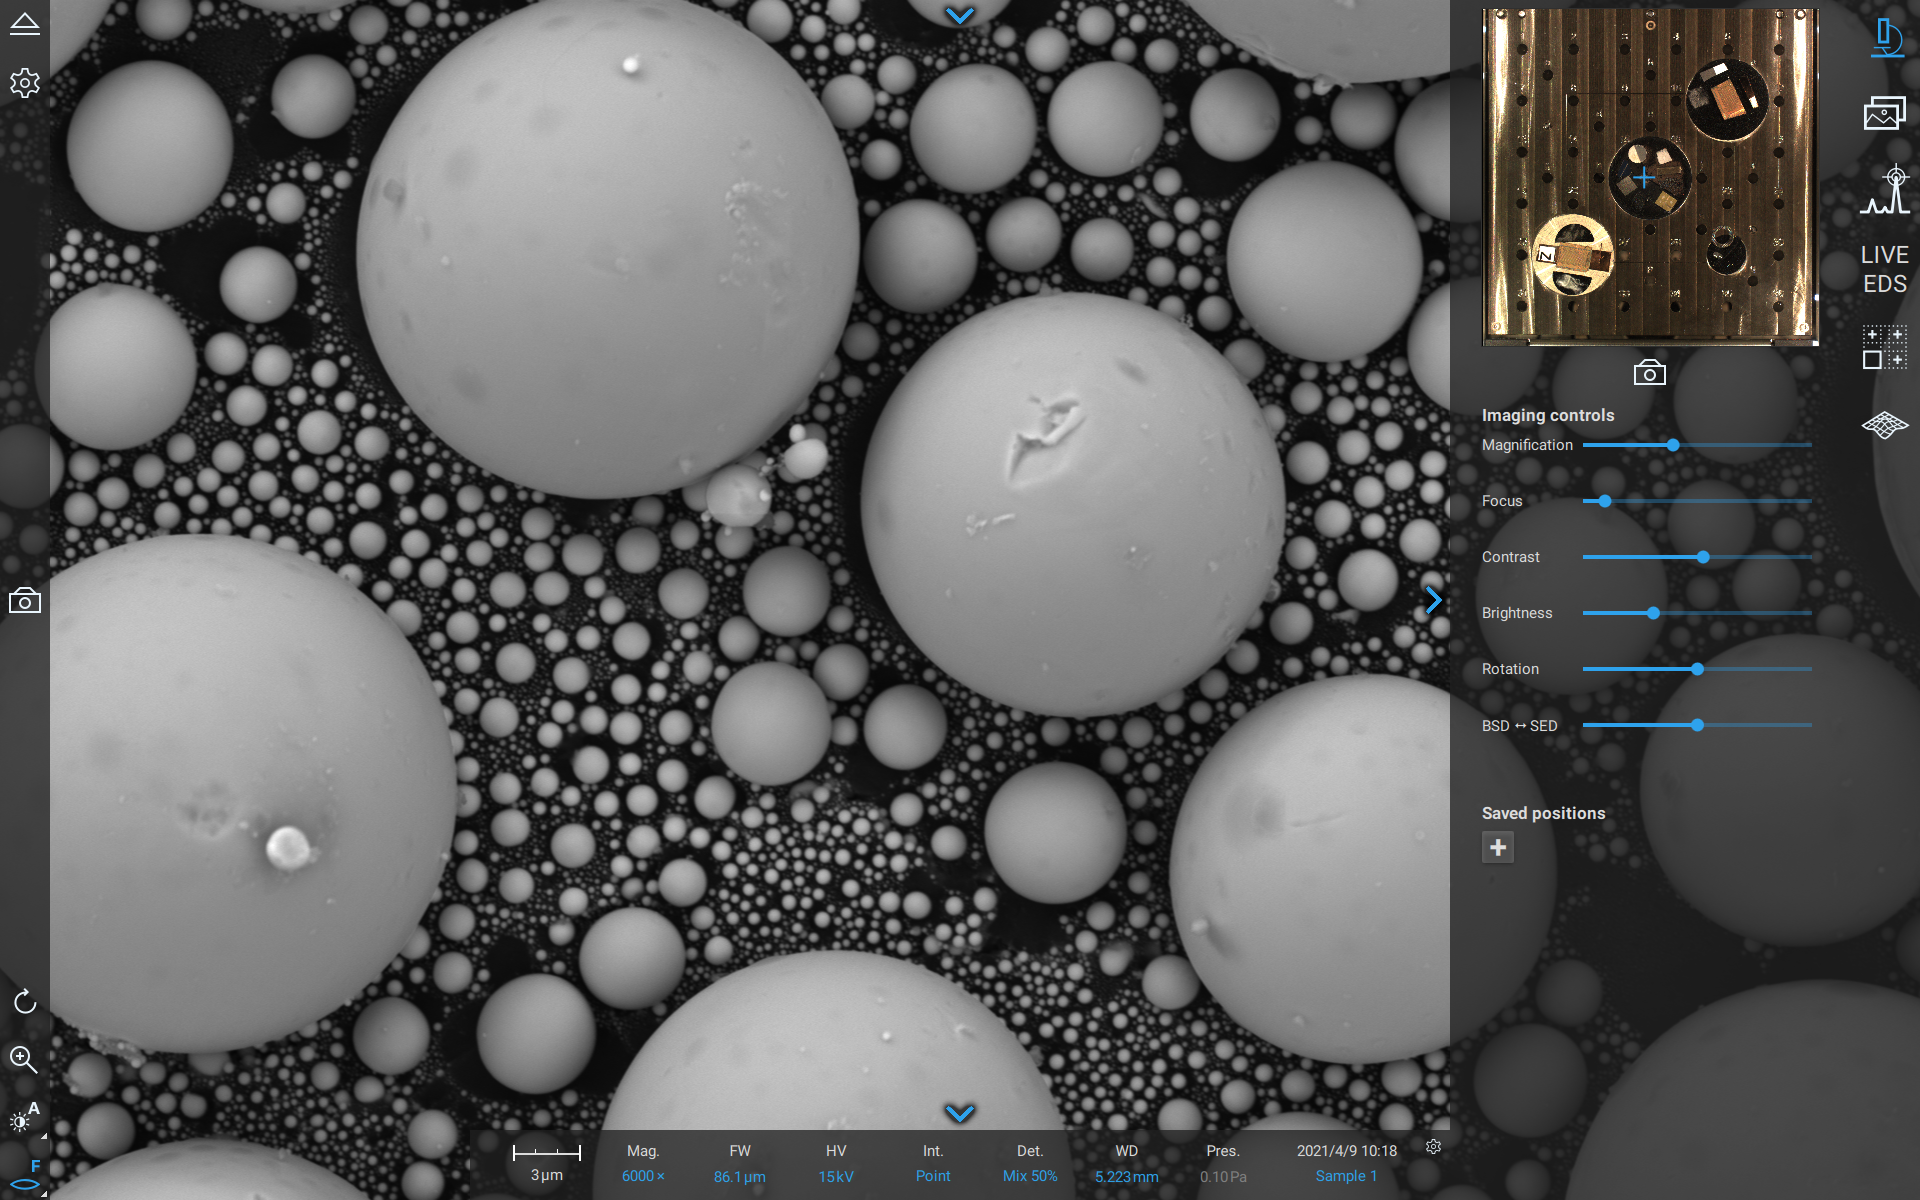Click the Imaging controls heading

(x=1548, y=415)
